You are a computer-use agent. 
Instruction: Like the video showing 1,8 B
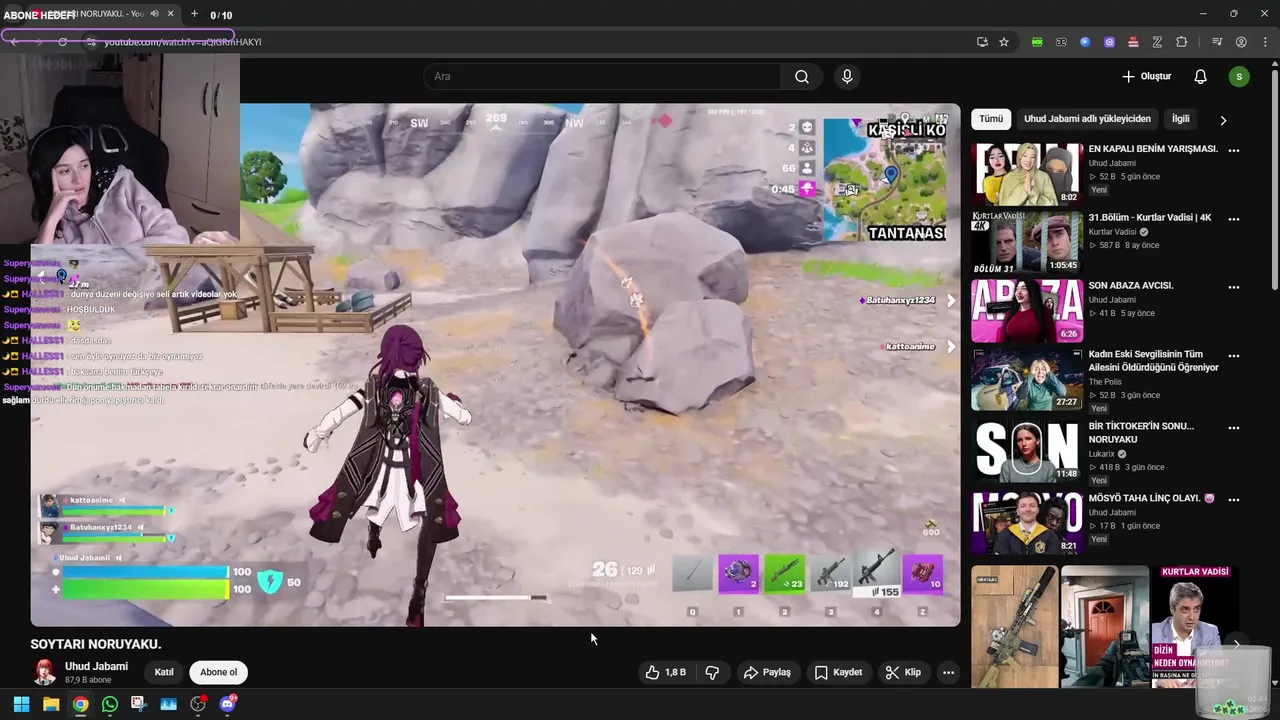point(666,672)
